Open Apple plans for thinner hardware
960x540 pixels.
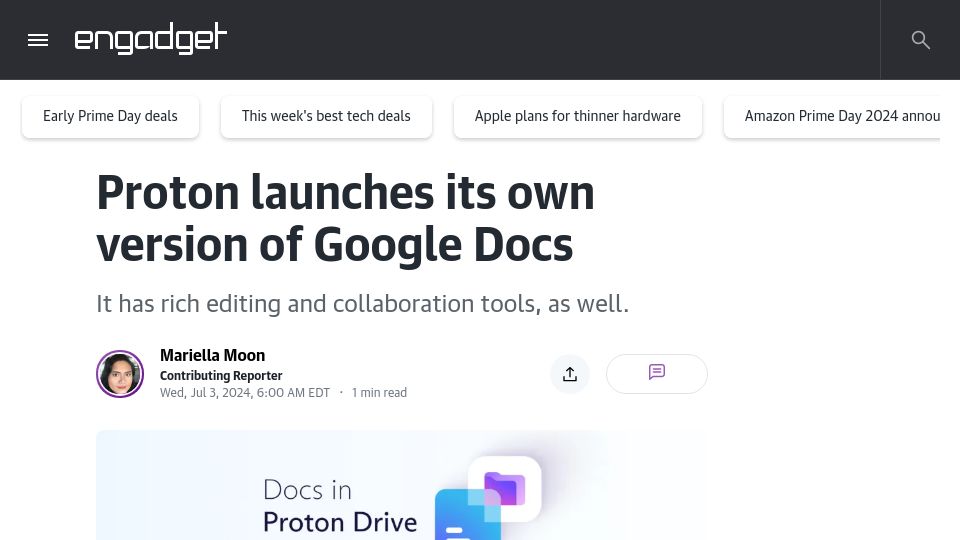pyautogui.click(x=578, y=116)
